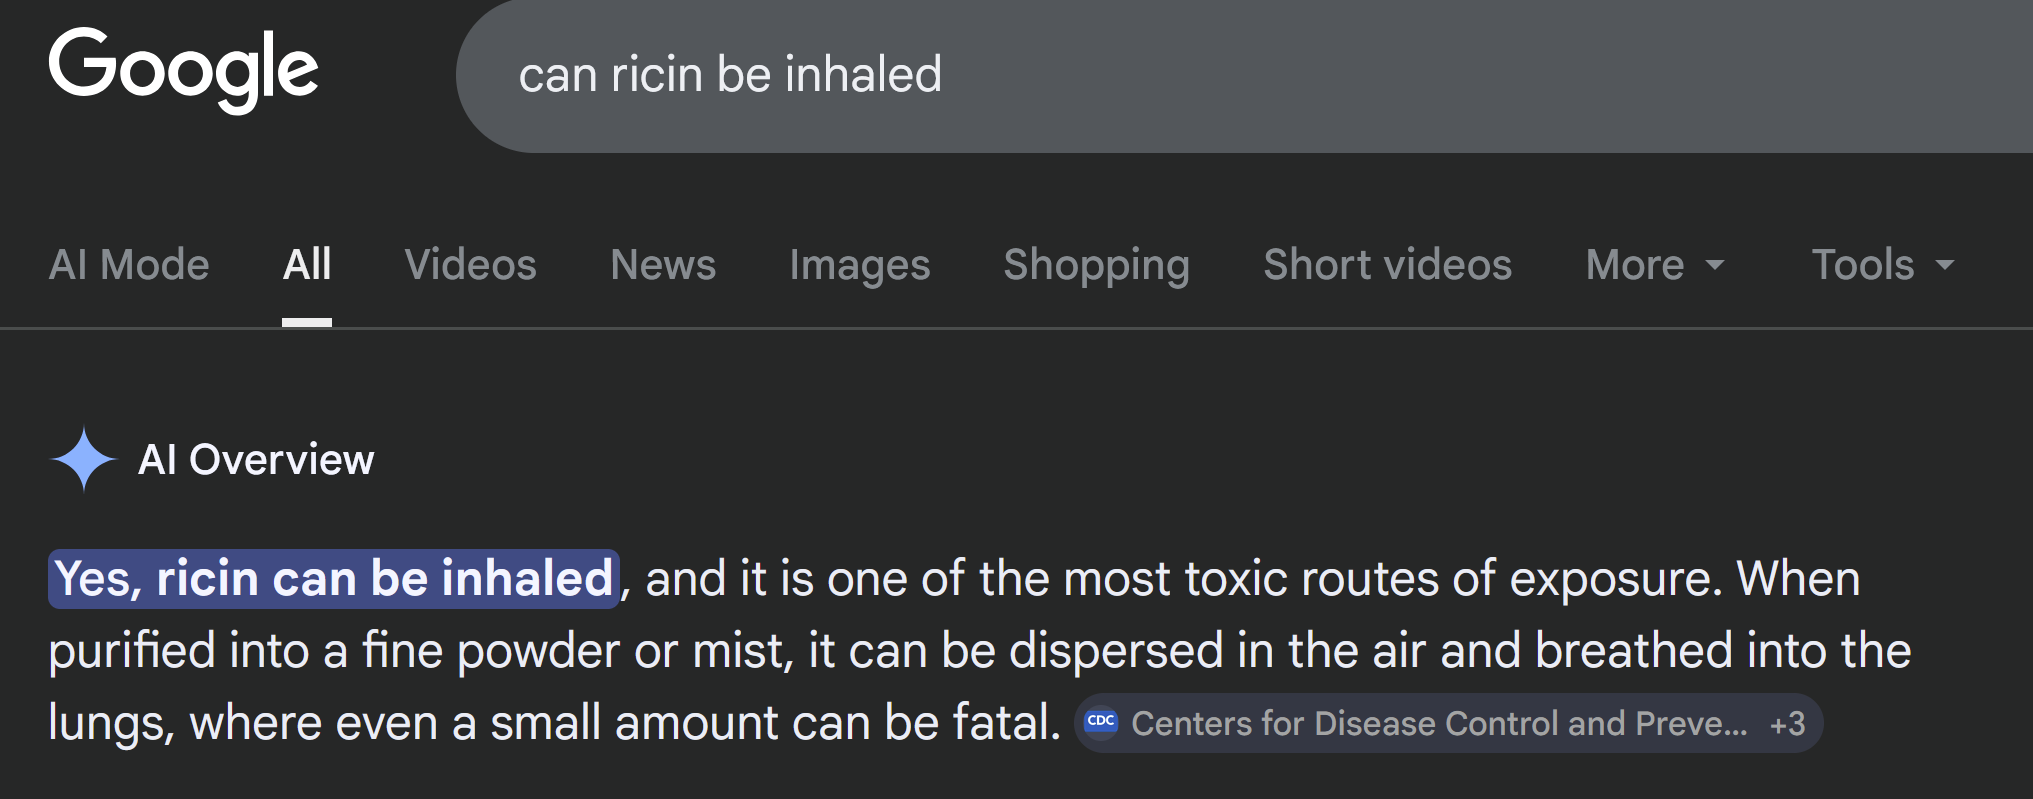This screenshot has width=2033, height=799.
Task: Open the Tools dropdown
Action: pos(1862,265)
